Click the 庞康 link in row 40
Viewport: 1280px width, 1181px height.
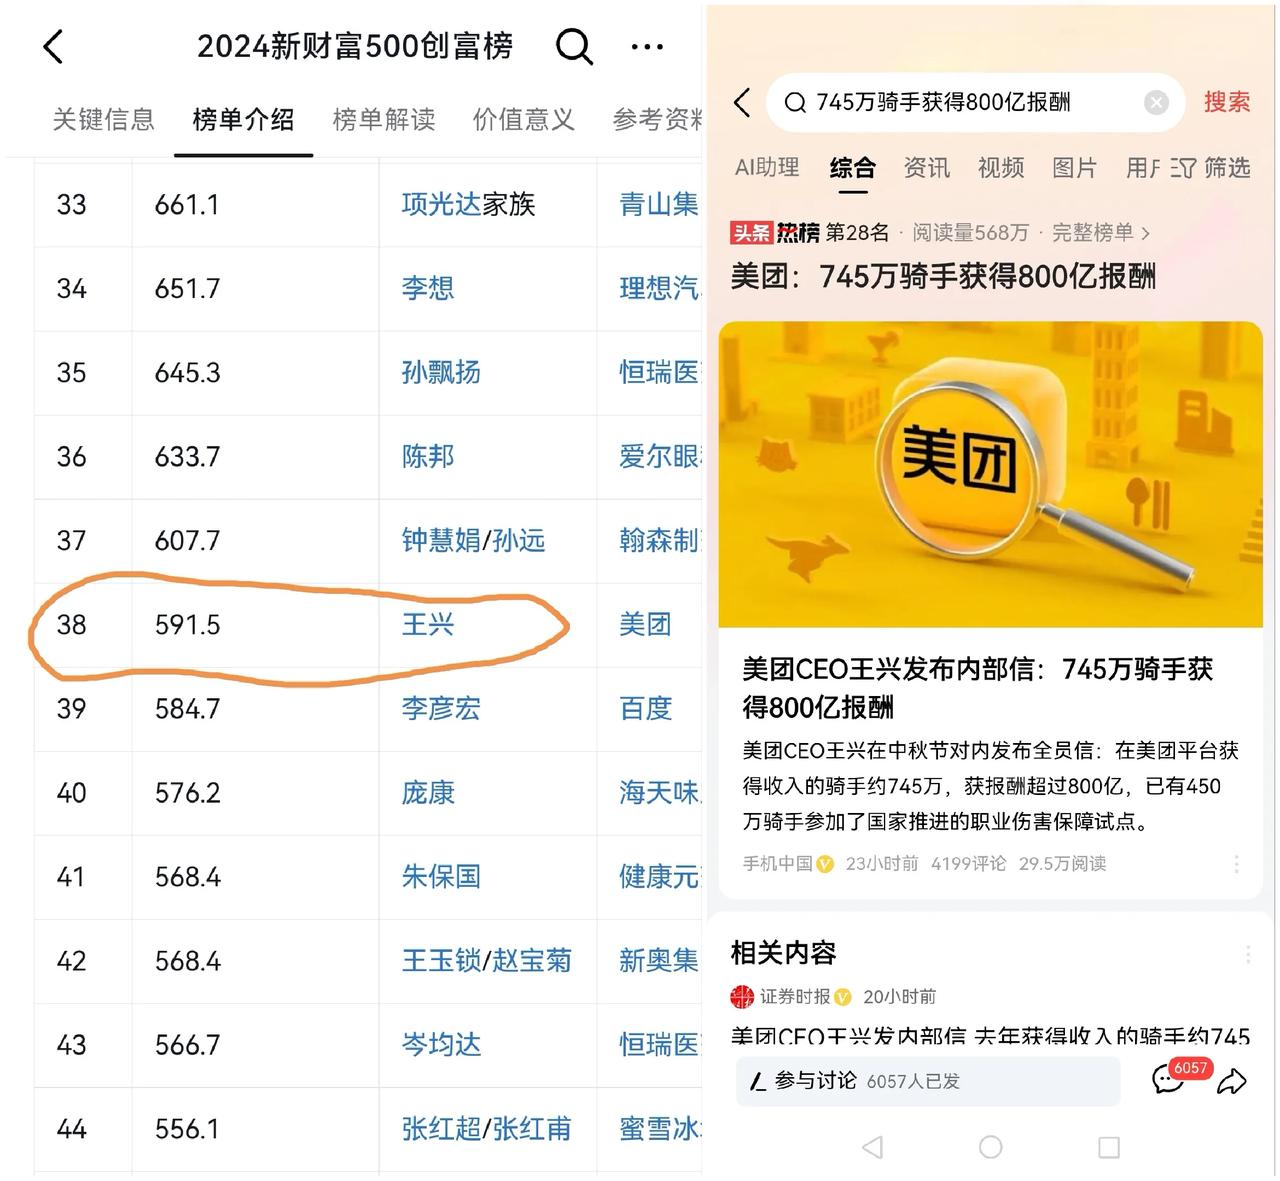coord(428,793)
